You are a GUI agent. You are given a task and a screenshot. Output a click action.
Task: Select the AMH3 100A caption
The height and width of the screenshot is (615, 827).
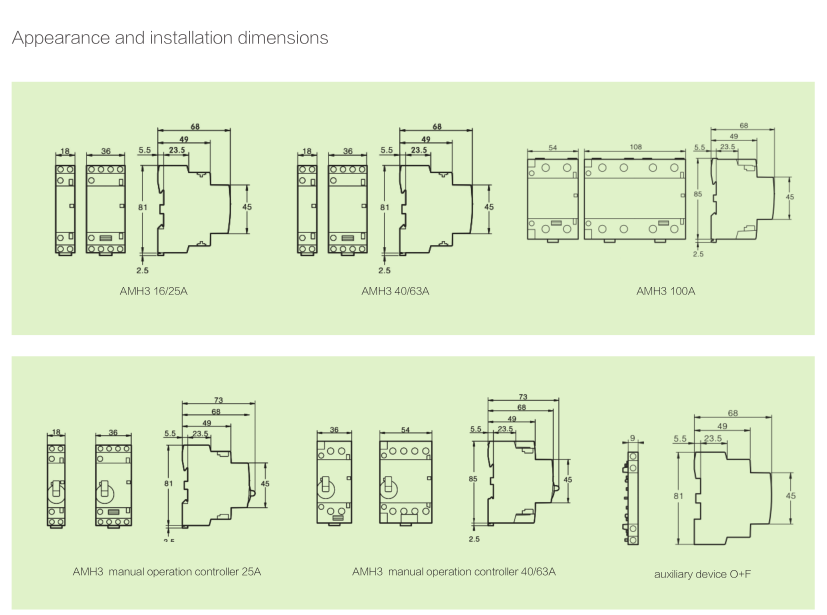tap(665, 291)
